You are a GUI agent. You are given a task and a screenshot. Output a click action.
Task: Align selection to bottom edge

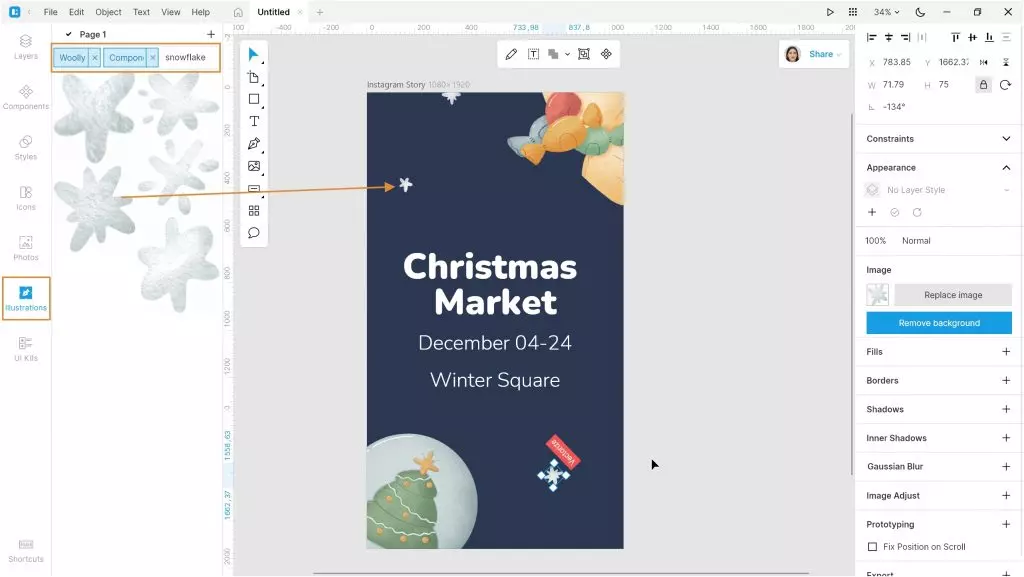(989, 37)
